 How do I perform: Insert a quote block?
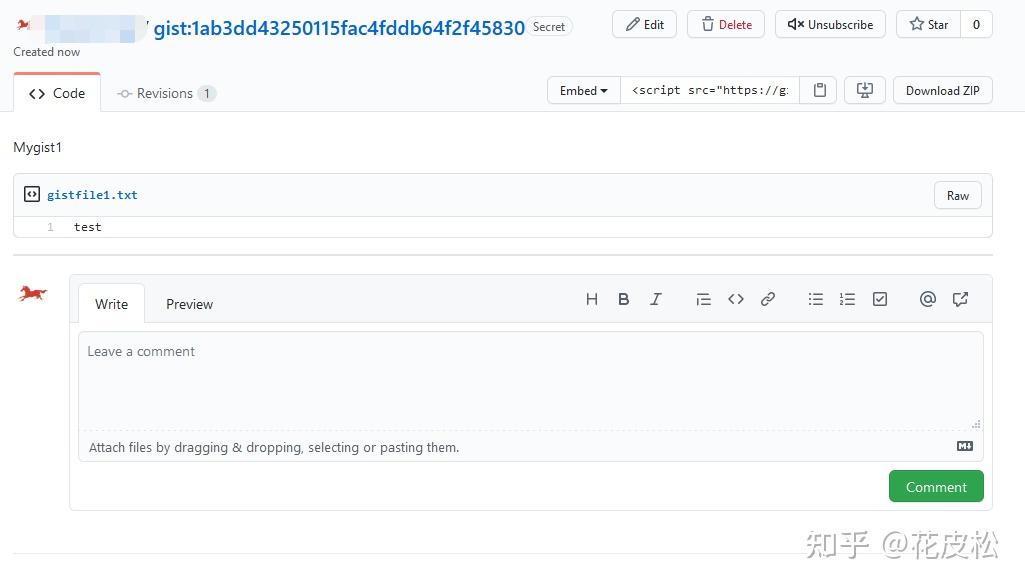(703, 300)
